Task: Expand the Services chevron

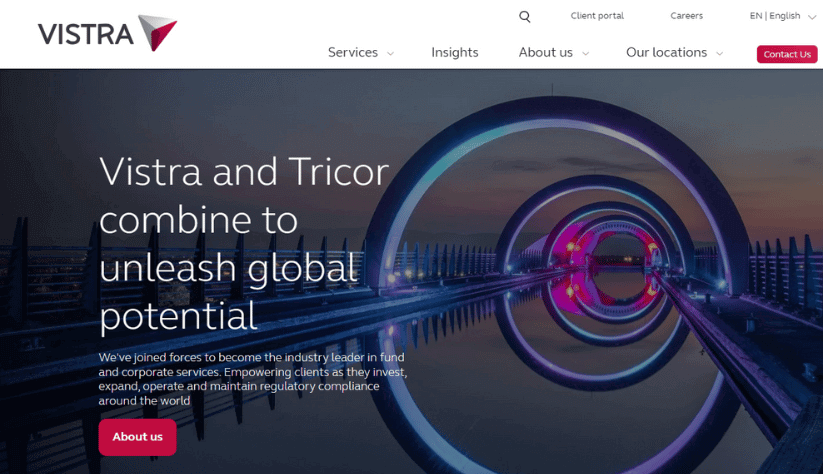Action: (390, 54)
